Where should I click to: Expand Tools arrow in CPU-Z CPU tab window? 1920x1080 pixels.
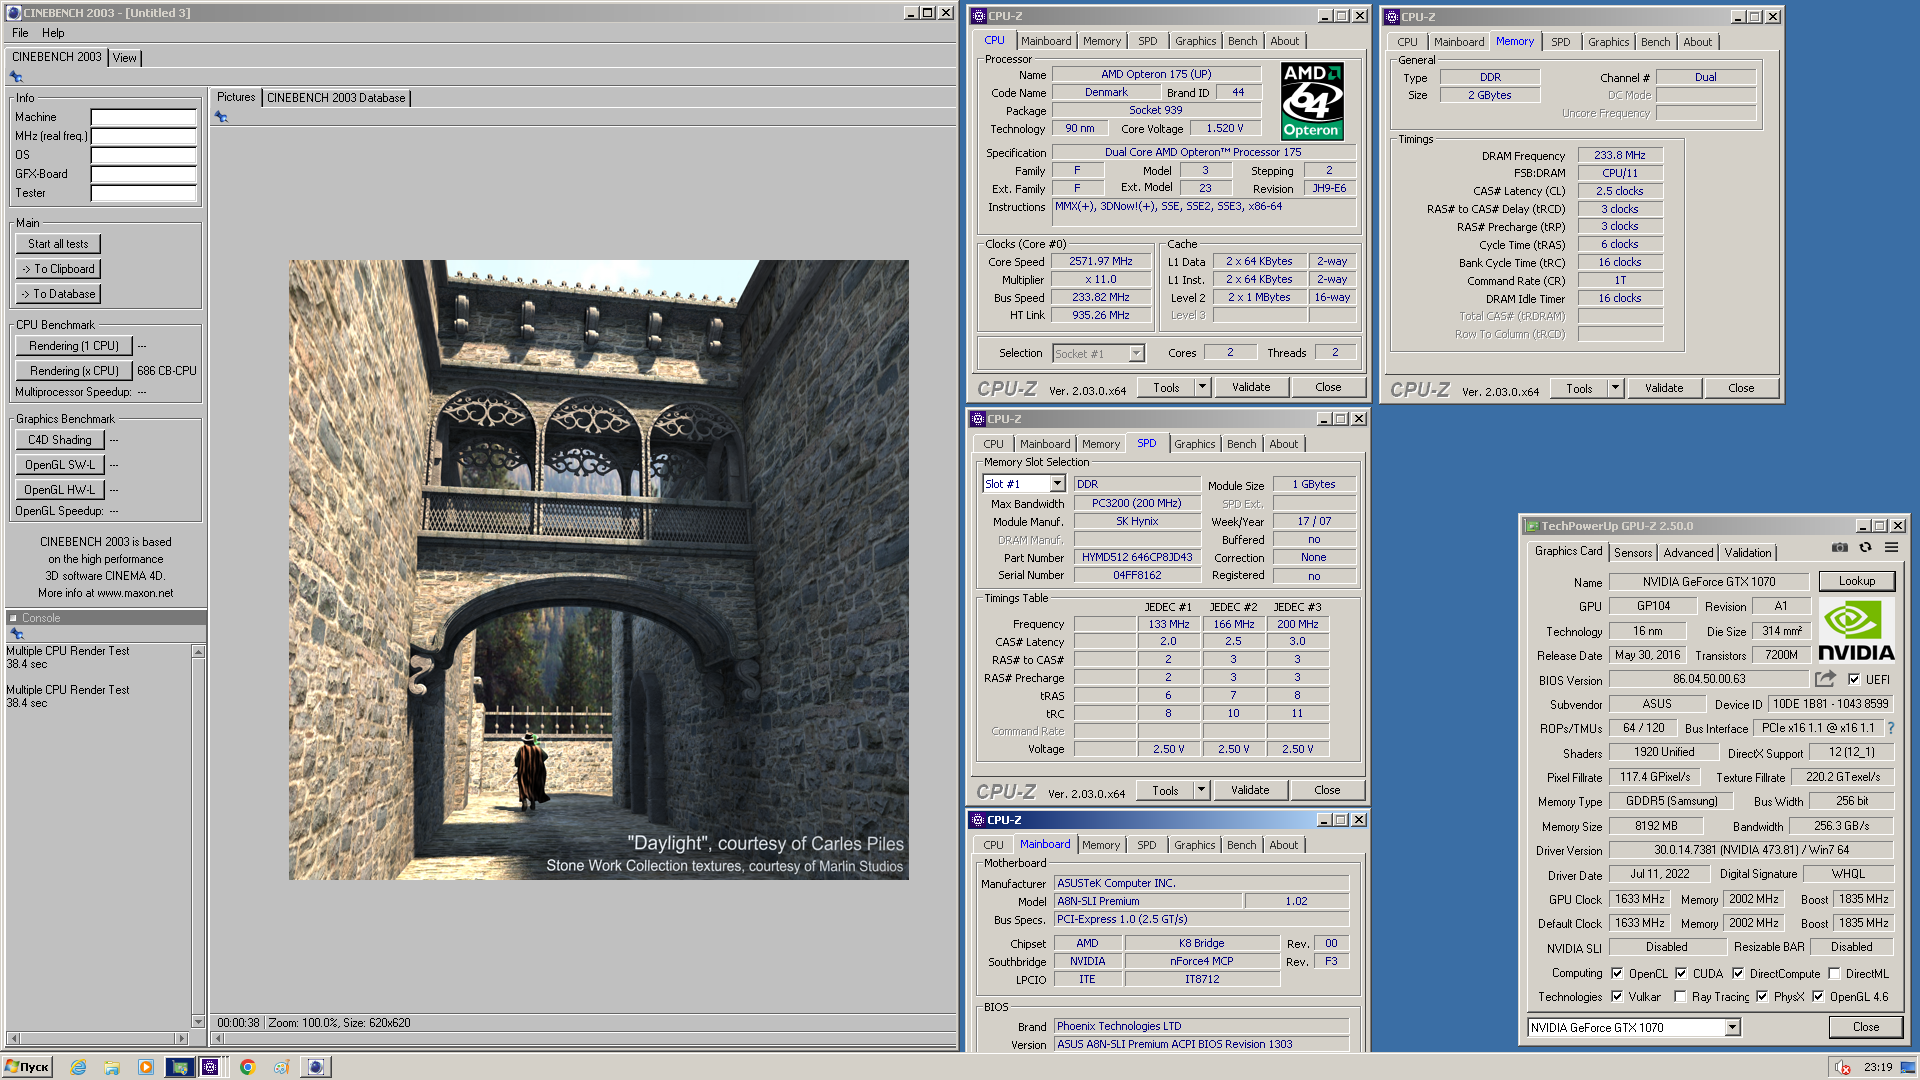(1202, 387)
